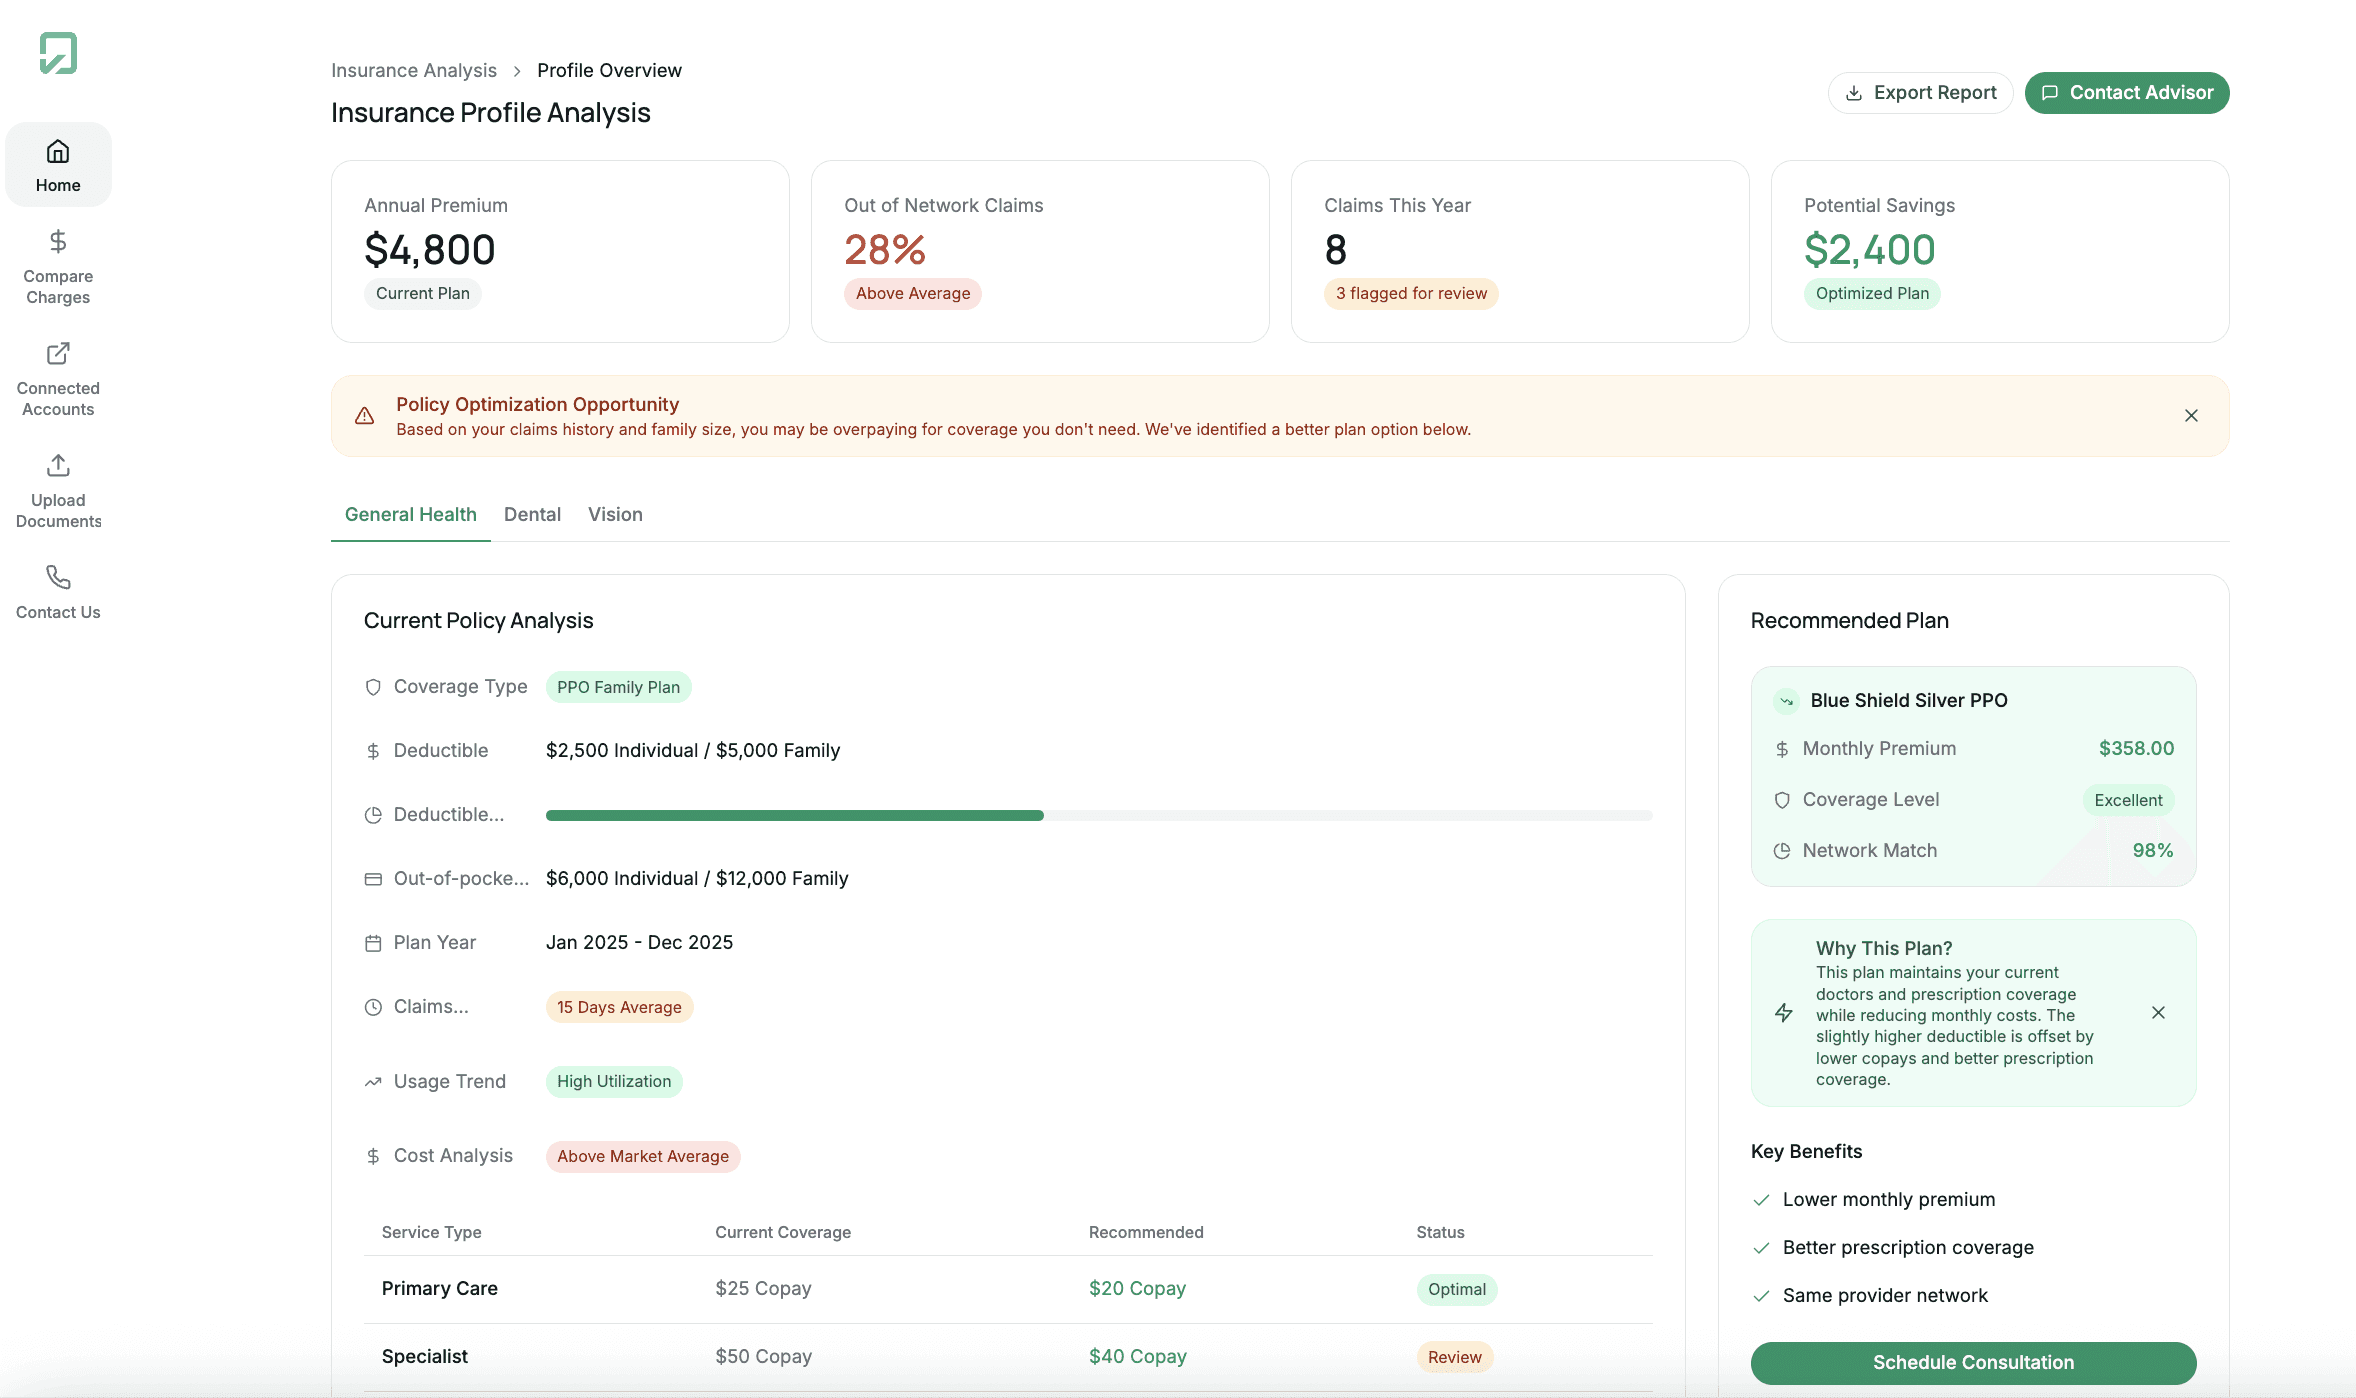Click the checkmark beside Lower monthly premium
The image size is (2356, 1398).
click(x=1761, y=1200)
